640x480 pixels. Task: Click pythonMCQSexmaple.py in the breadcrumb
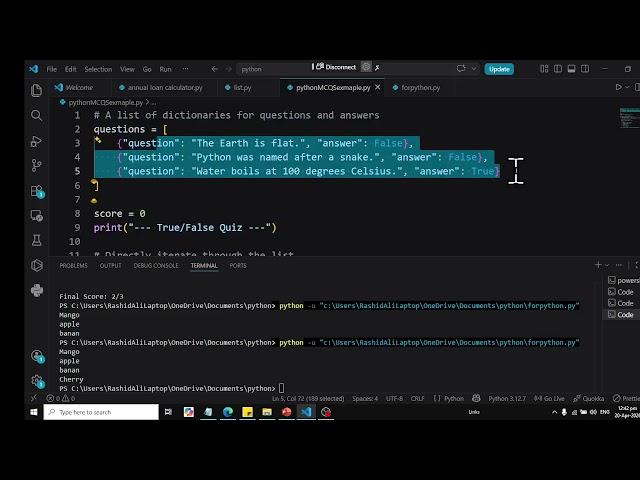106,102
